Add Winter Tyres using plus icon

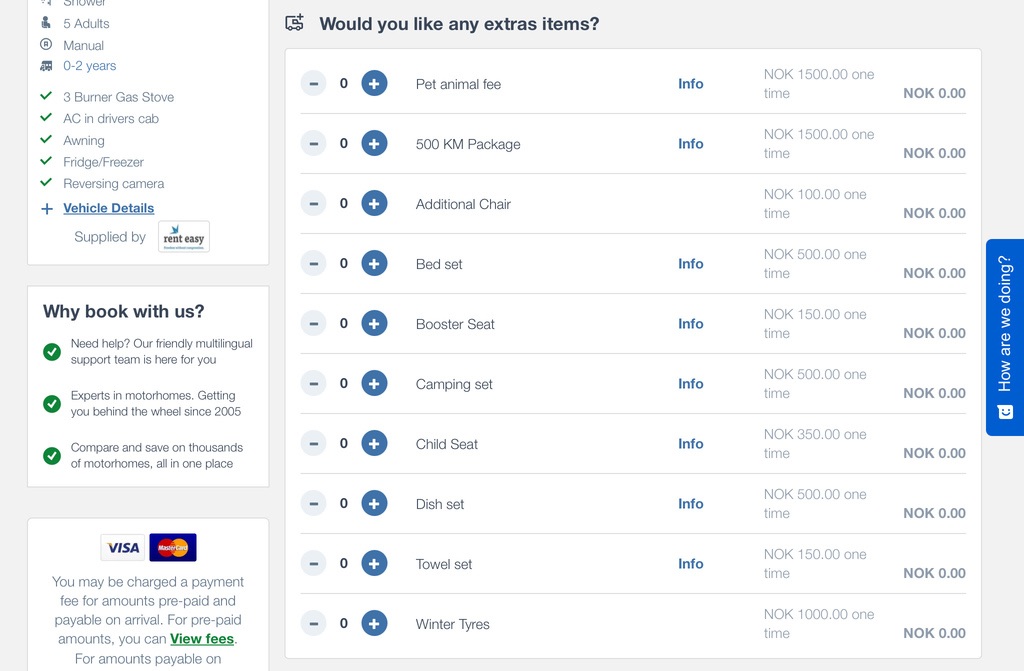[374, 624]
